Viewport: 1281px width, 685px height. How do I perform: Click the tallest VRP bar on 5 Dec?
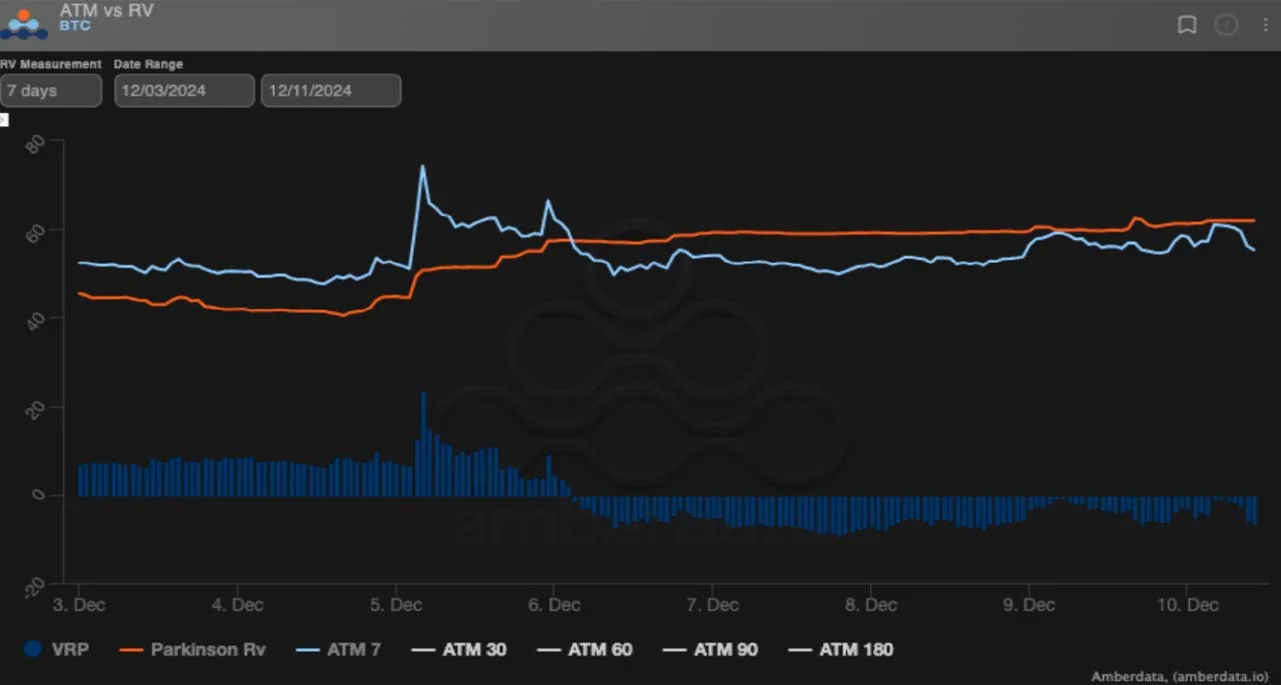pyautogui.click(x=423, y=444)
